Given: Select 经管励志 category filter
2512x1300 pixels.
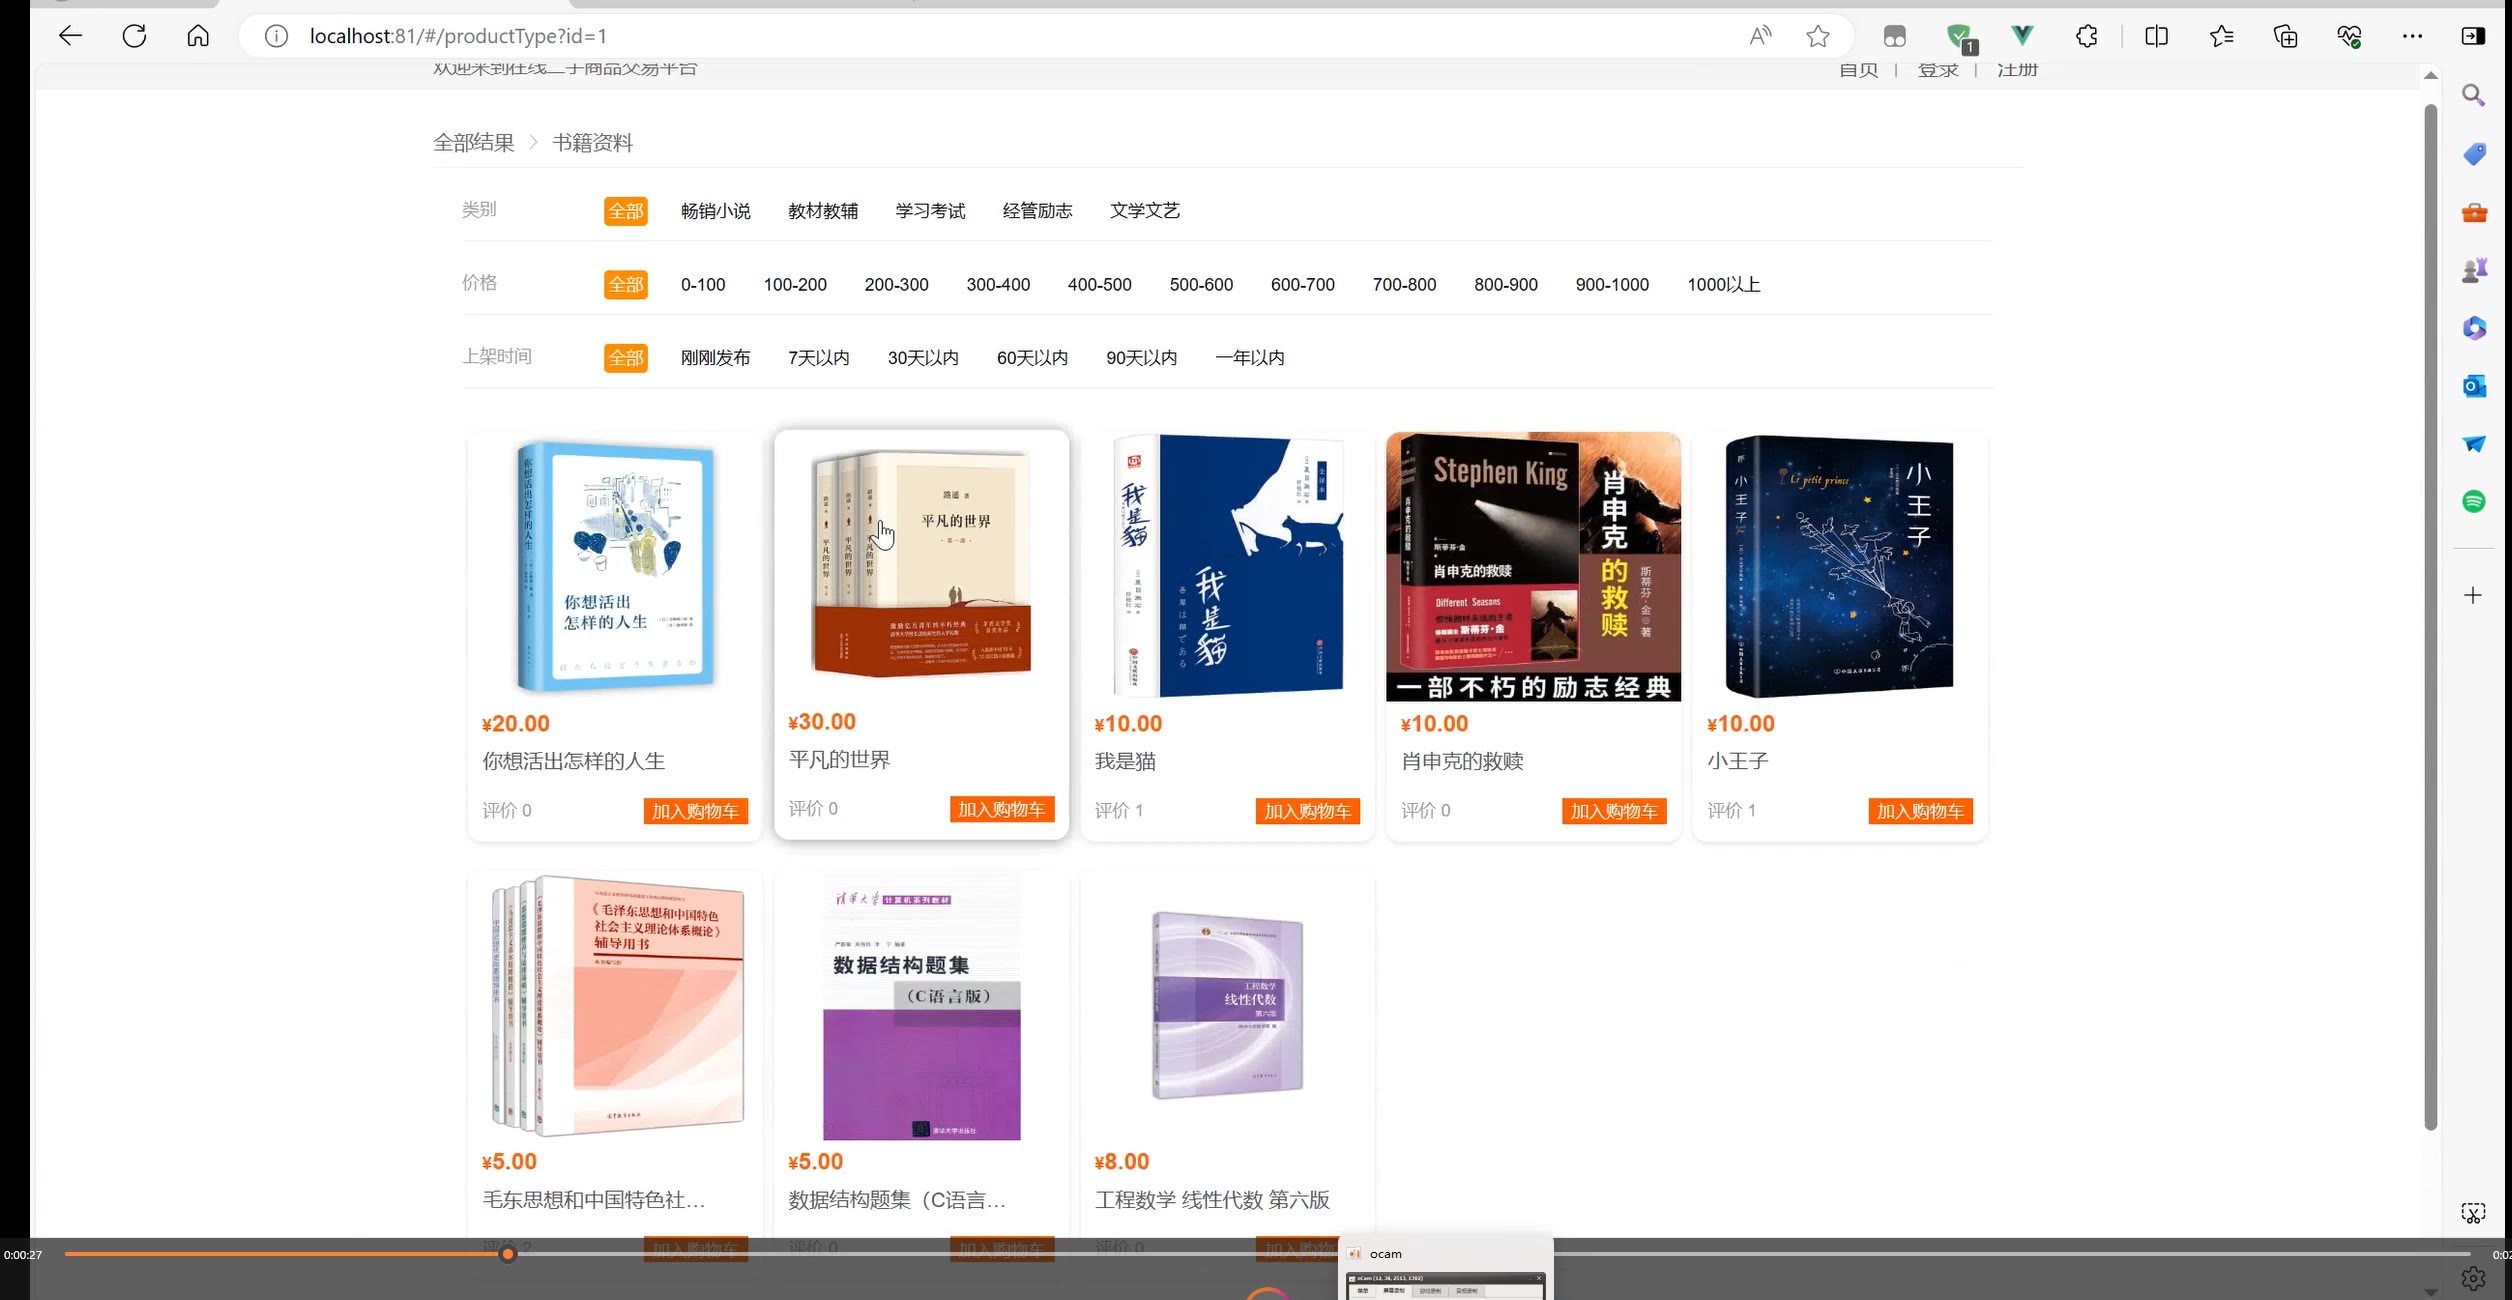Looking at the screenshot, I should point(1037,211).
